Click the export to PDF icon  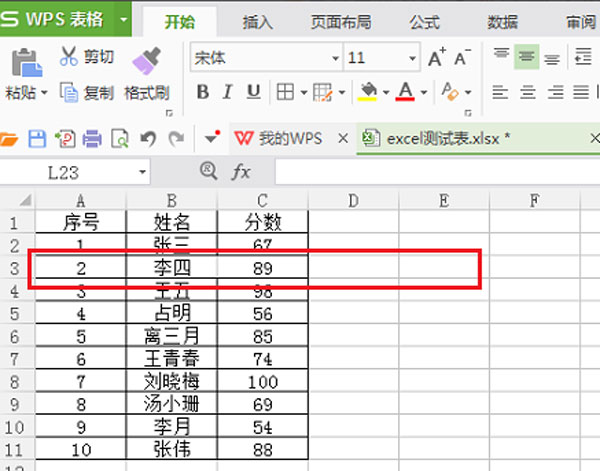click(65, 139)
